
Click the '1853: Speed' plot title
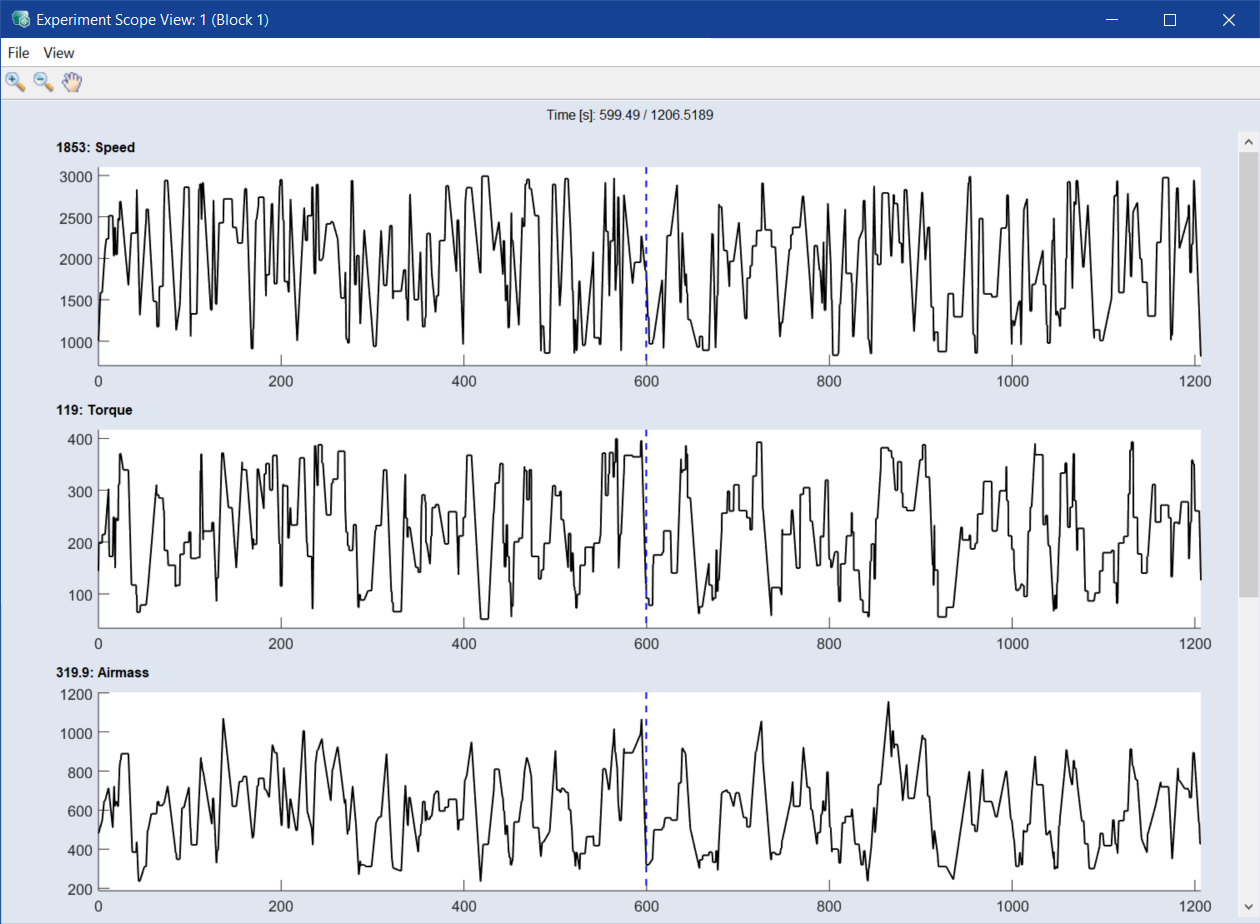pos(95,148)
